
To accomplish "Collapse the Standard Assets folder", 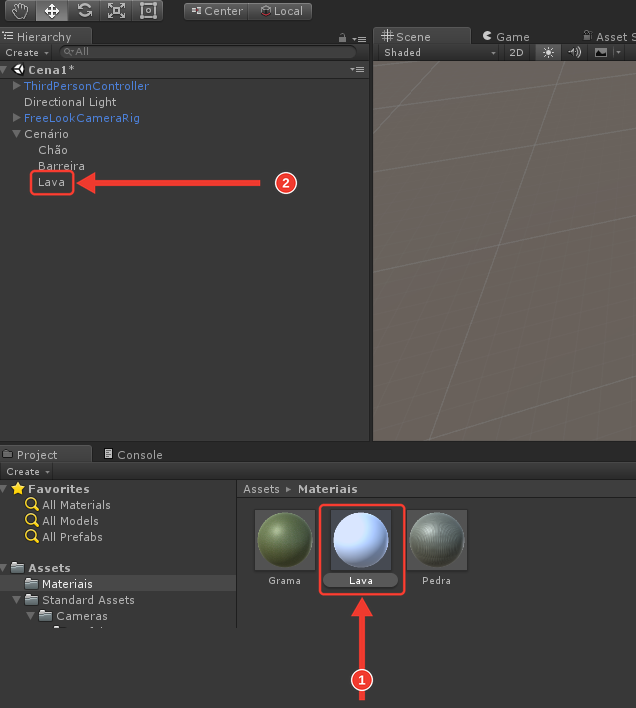I will pos(17,600).
